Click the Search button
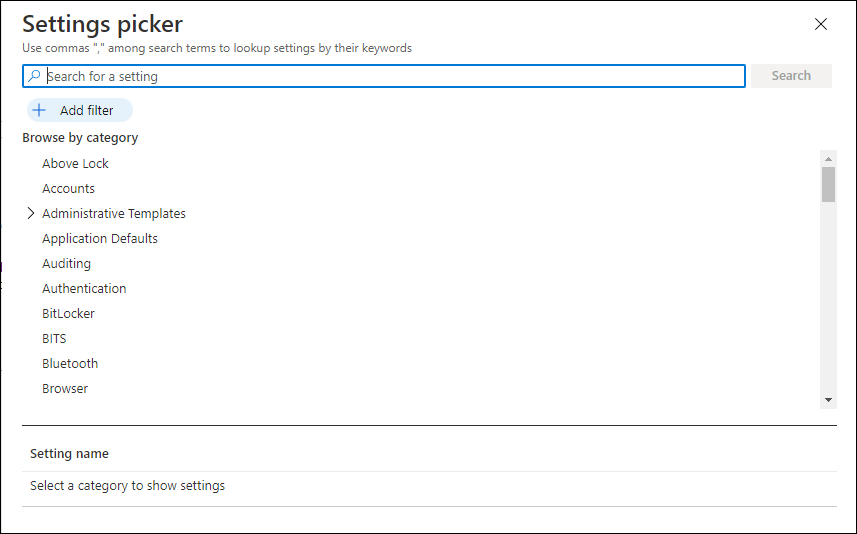The width and height of the screenshot is (857, 534). point(791,75)
